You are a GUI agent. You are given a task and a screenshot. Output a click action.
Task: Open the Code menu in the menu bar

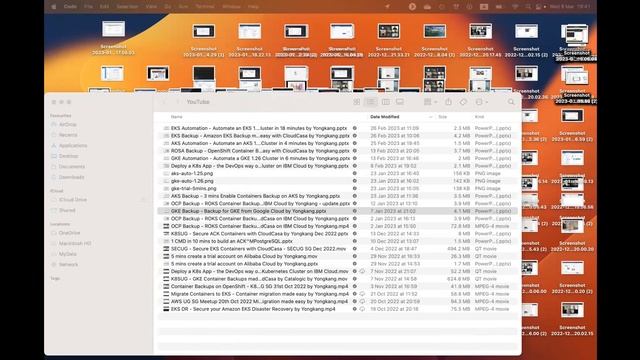pos(70,7)
